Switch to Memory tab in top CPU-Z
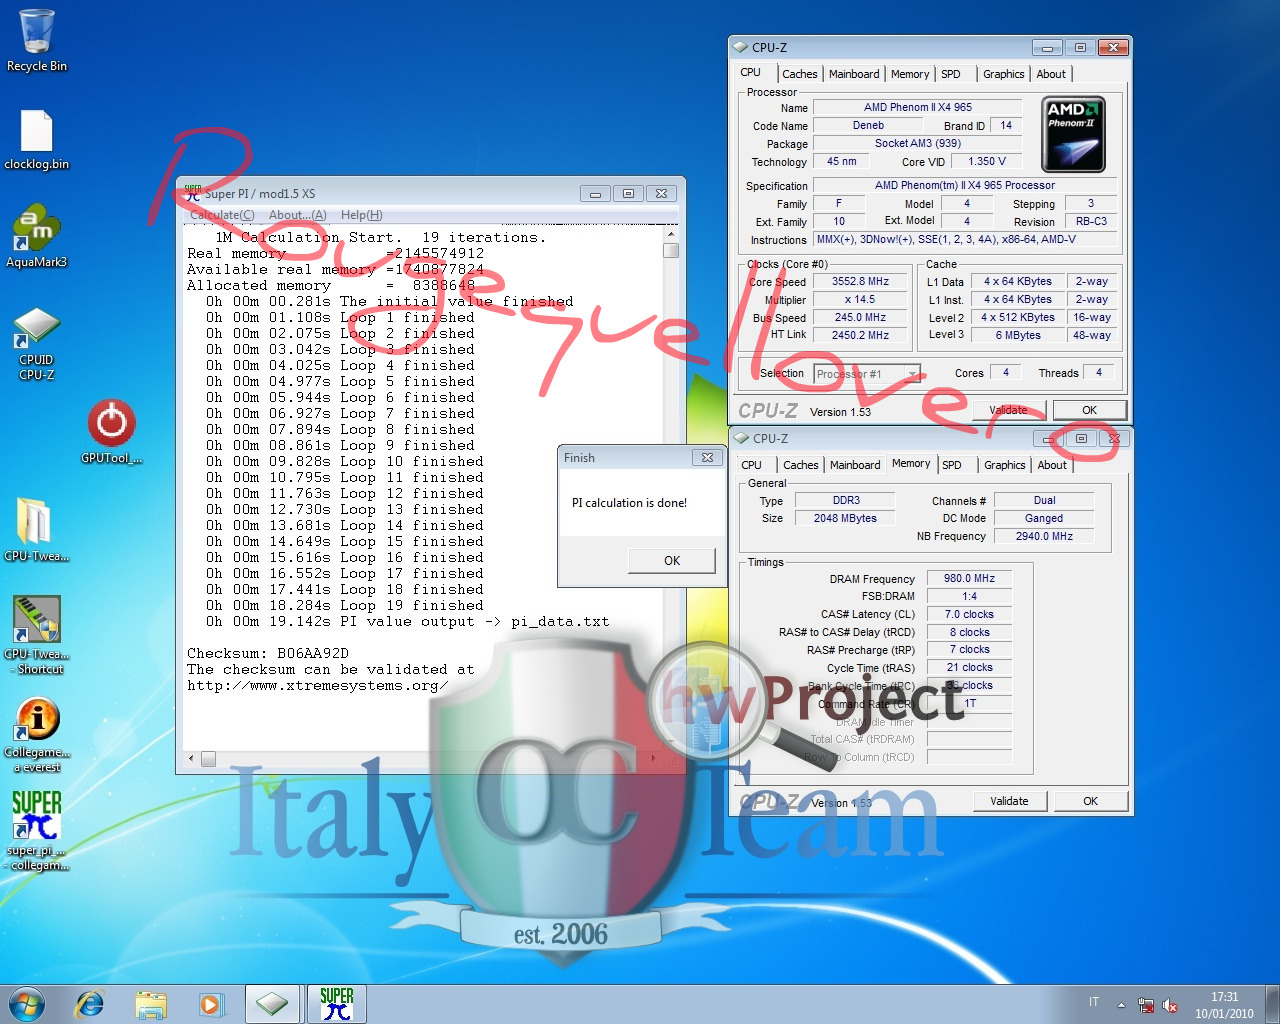 [x=910, y=74]
